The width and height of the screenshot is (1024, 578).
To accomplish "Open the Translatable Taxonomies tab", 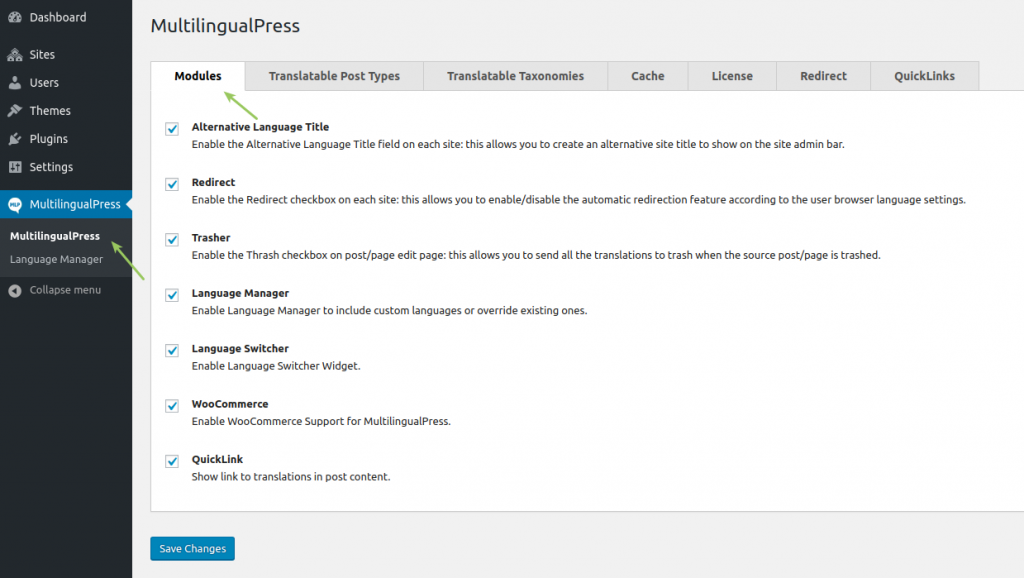I will pyautogui.click(x=515, y=76).
